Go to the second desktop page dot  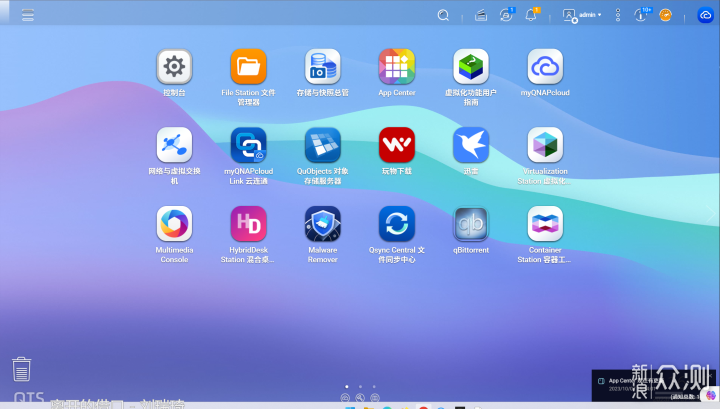pos(360,387)
